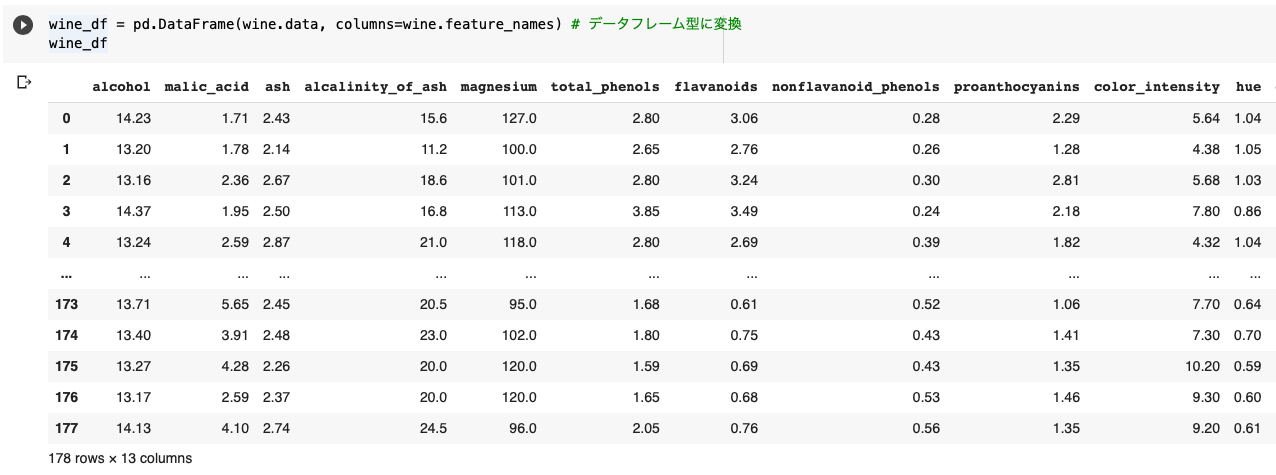Select the alcalinity_of_ash column header
The width and height of the screenshot is (1276, 475).
pos(375,87)
